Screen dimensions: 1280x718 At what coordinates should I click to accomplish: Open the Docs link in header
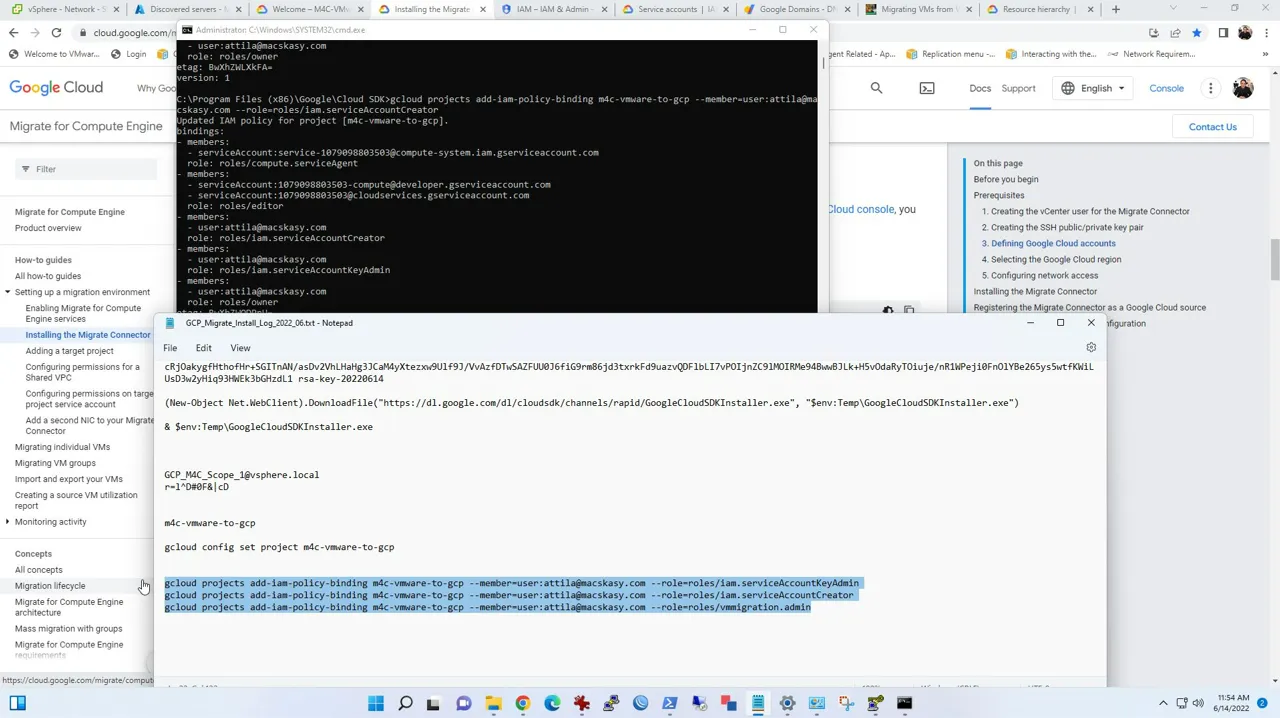(979, 88)
